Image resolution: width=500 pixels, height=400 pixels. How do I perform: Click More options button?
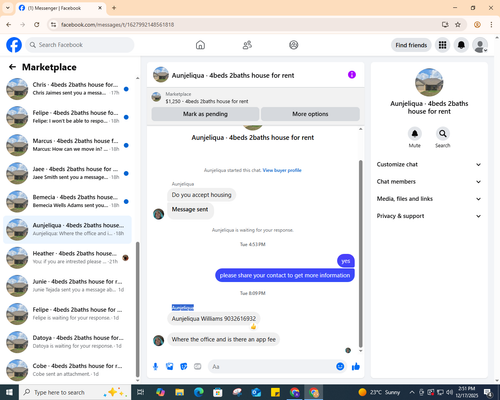(310, 114)
